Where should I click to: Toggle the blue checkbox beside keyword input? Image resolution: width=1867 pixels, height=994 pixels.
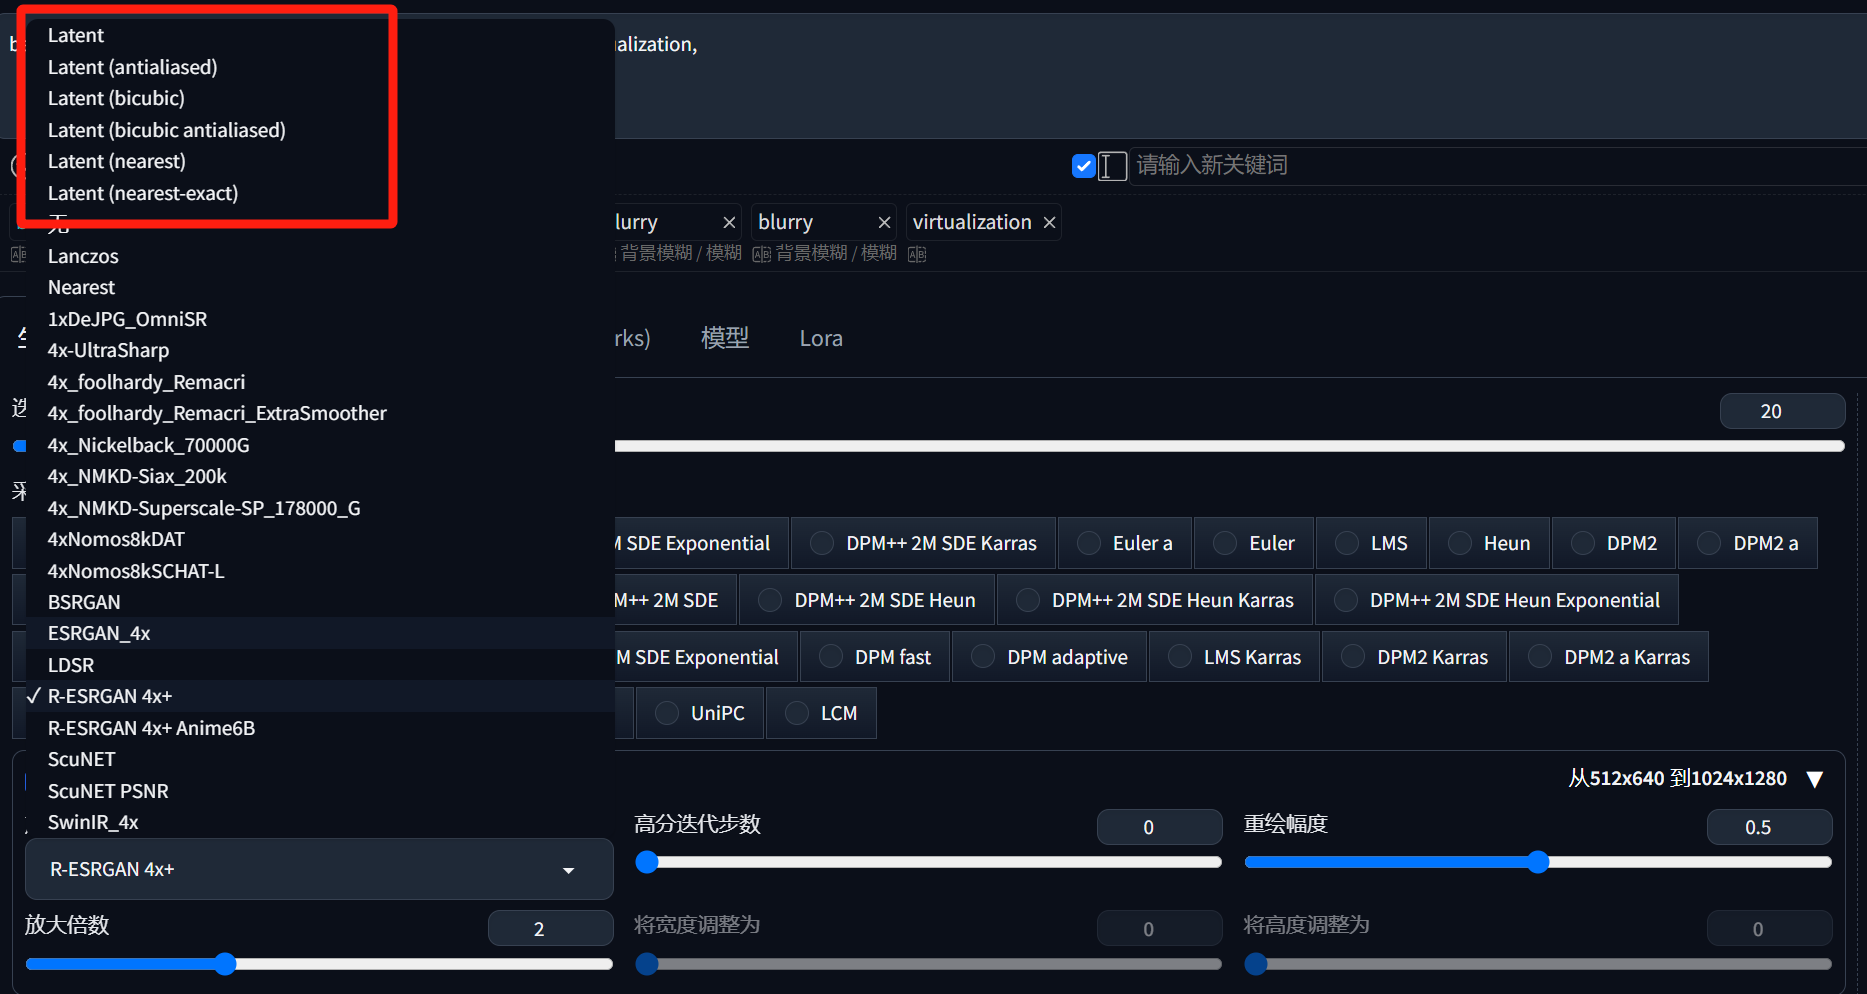click(1083, 166)
